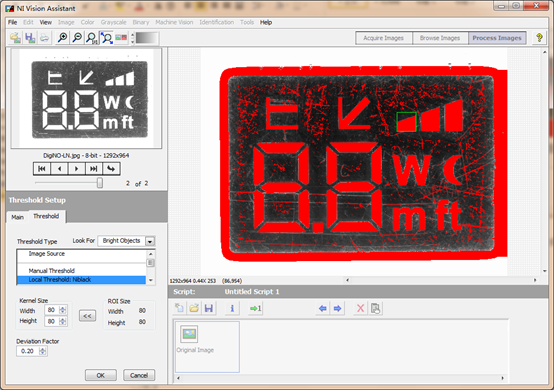Screen dimensions: 554x390
Task: Select Manual Threshold in the threshold type list
Action: 52,271
